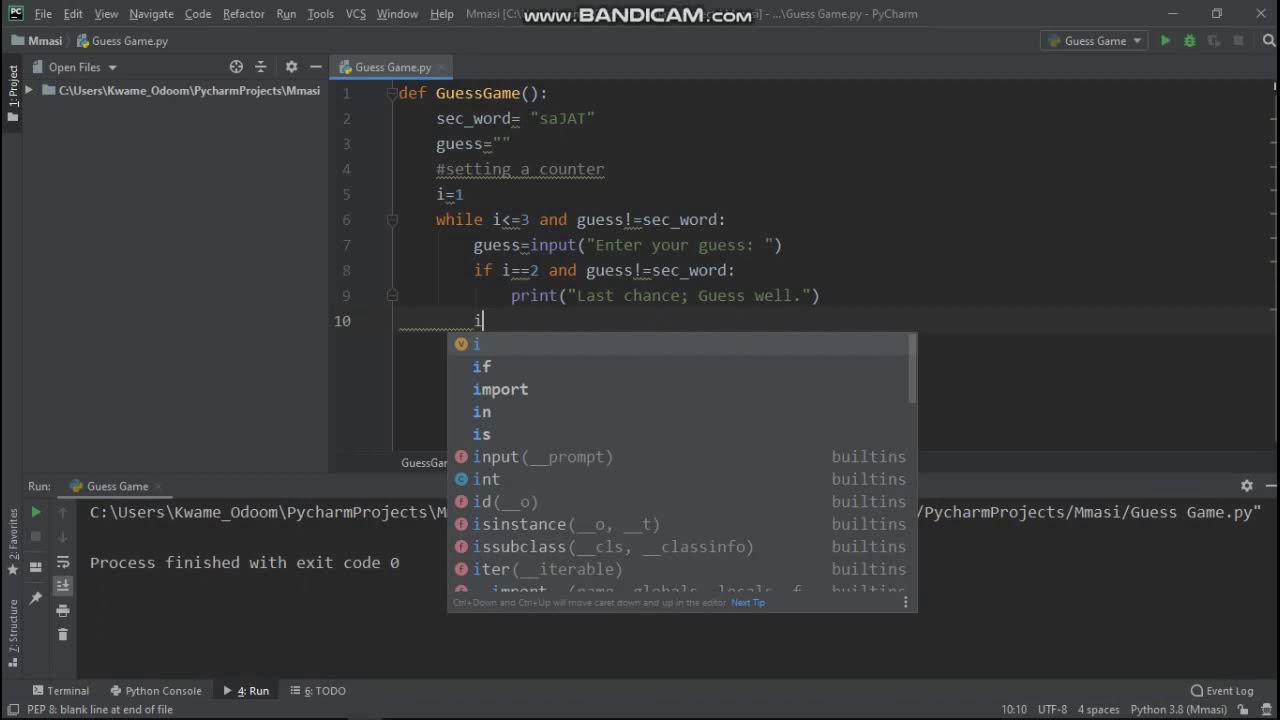Choose the 'int' builtins completion suggestion

681,479
